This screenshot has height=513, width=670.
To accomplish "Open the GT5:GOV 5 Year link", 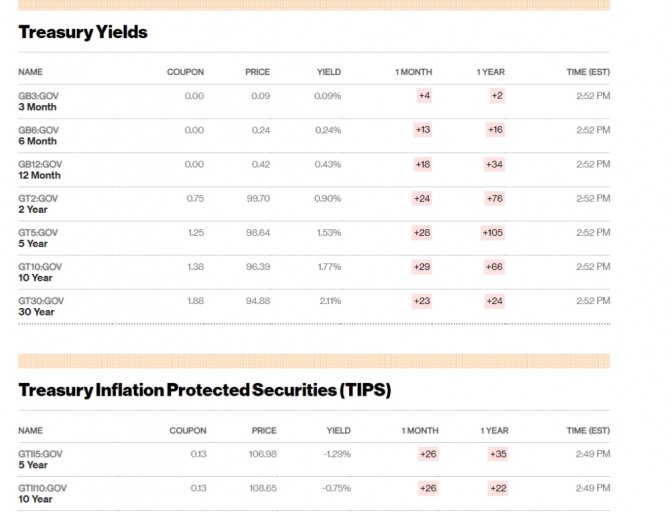I will coord(38,237).
